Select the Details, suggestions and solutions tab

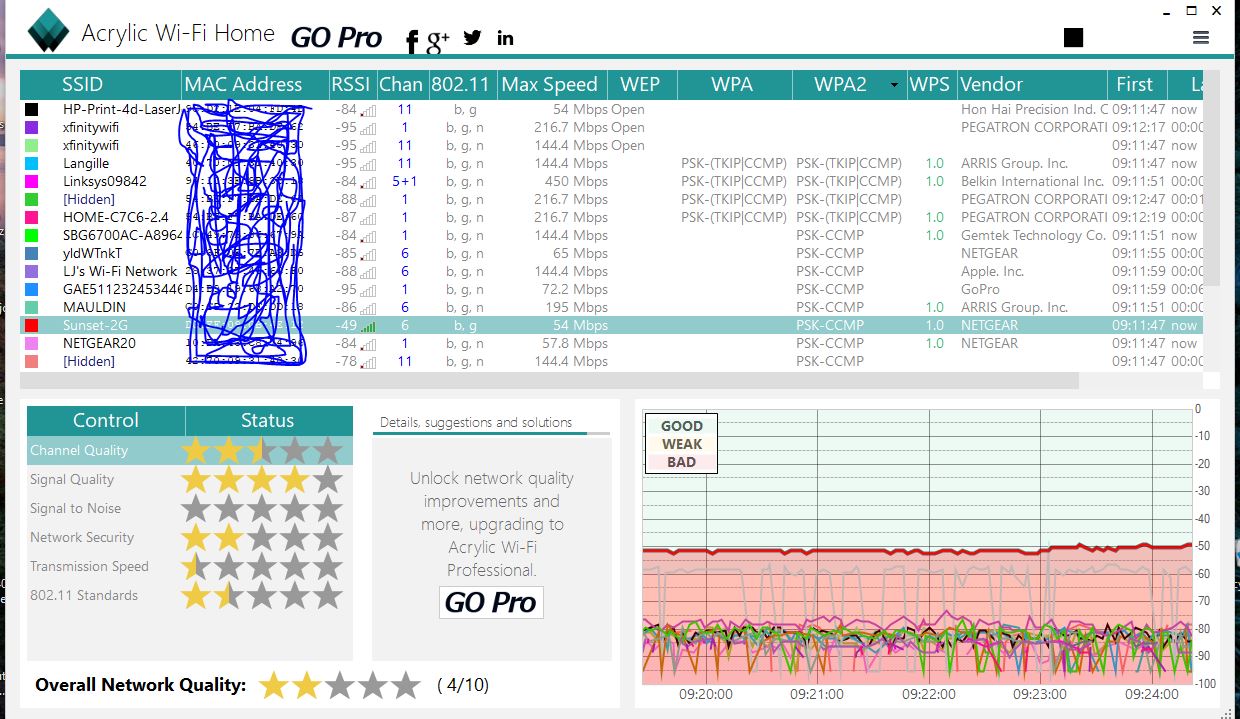point(476,422)
